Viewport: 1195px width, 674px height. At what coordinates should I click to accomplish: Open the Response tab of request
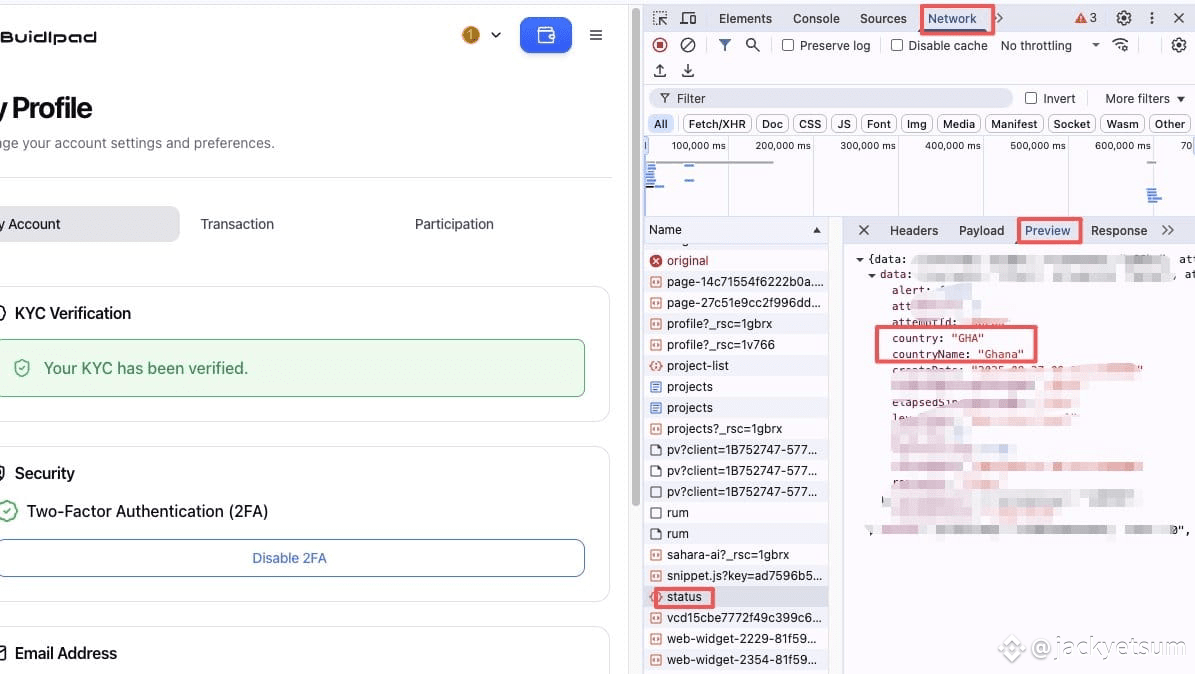(x=1119, y=230)
